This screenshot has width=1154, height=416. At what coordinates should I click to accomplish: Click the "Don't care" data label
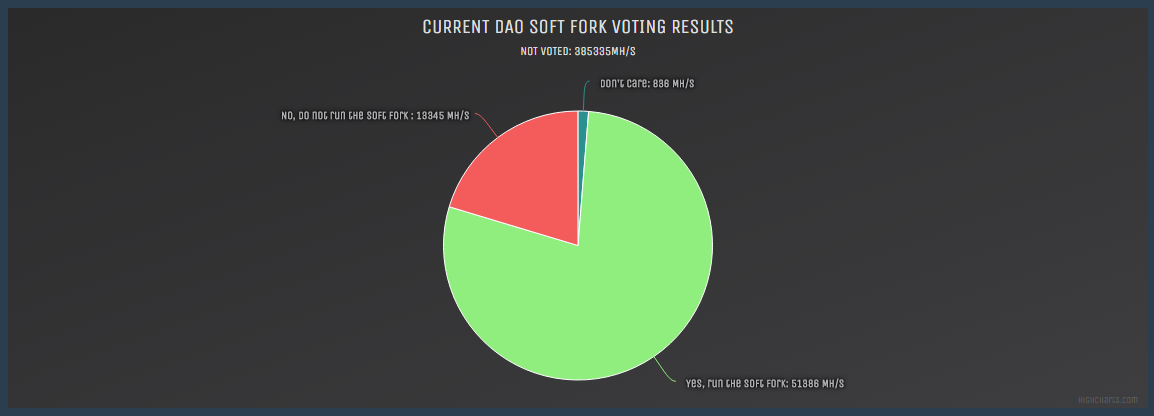coord(646,84)
